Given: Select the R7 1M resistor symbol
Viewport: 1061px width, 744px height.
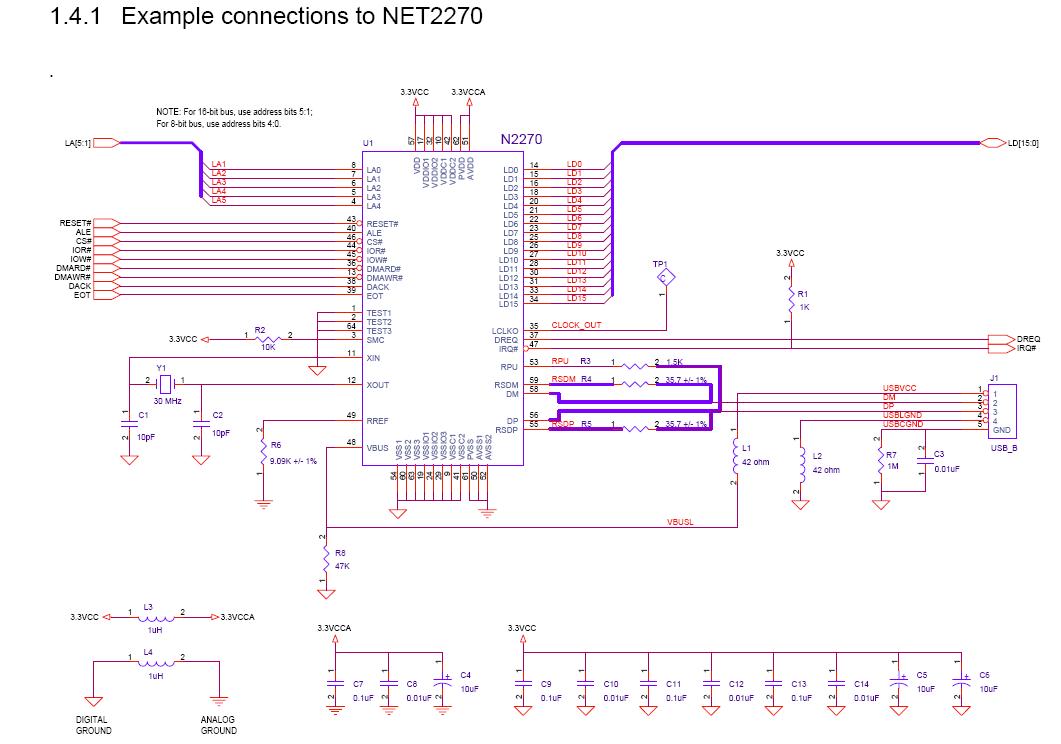Looking at the screenshot, I should point(880,462).
